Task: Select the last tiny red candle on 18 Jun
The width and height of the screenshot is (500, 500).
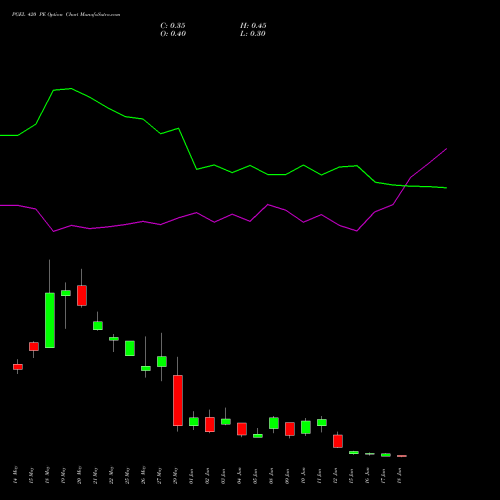Action: point(402,456)
